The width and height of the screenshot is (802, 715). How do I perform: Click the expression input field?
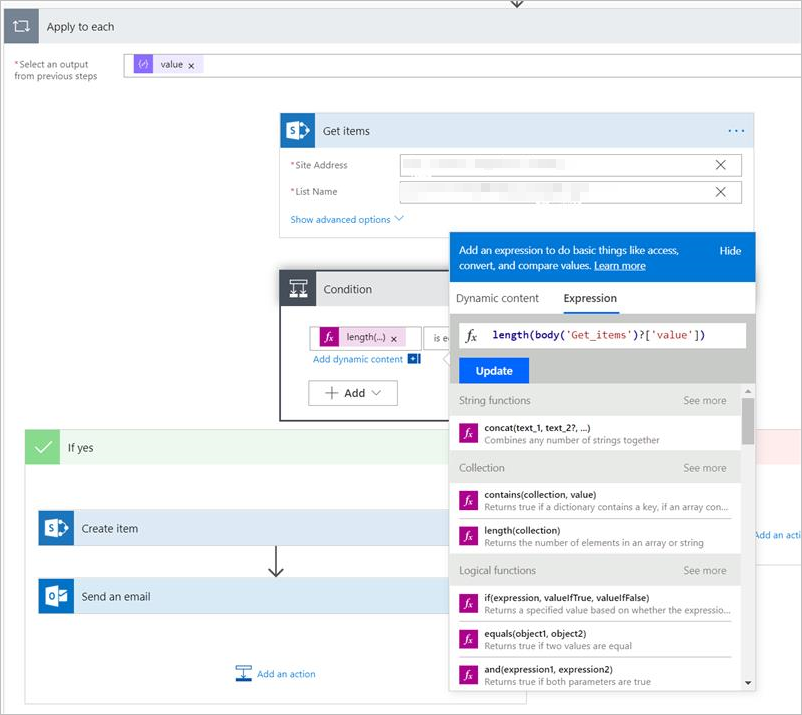[615, 335]
